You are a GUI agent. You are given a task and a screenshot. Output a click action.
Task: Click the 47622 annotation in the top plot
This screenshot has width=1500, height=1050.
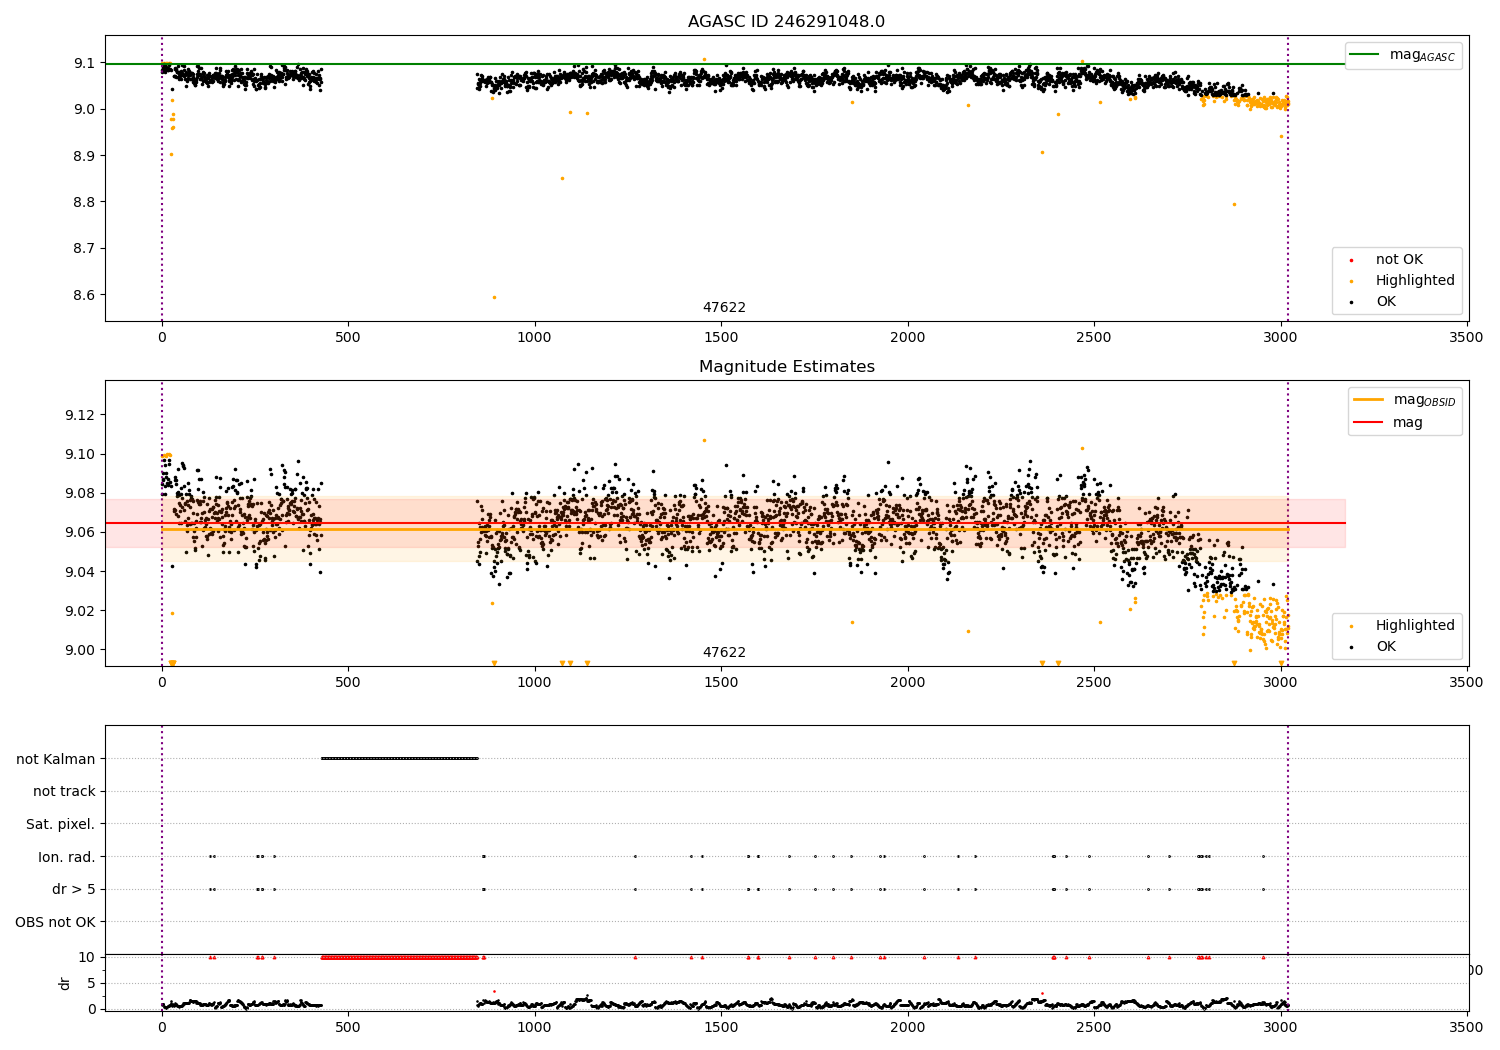click(x=724, y=308)
